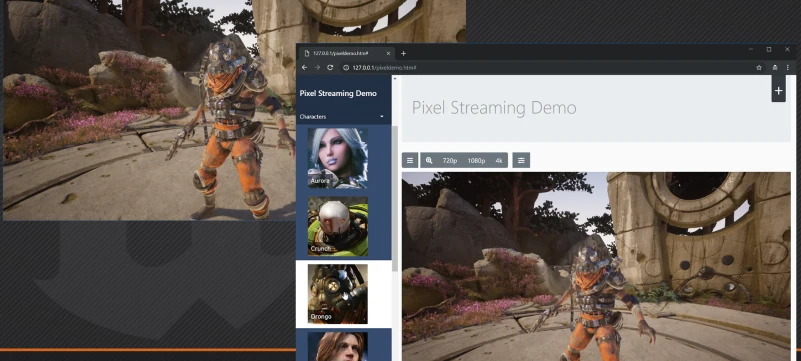This screenshot has width=801, height=361.
Task: Open the site information icon in address bar
Action: tap(346, 67)
